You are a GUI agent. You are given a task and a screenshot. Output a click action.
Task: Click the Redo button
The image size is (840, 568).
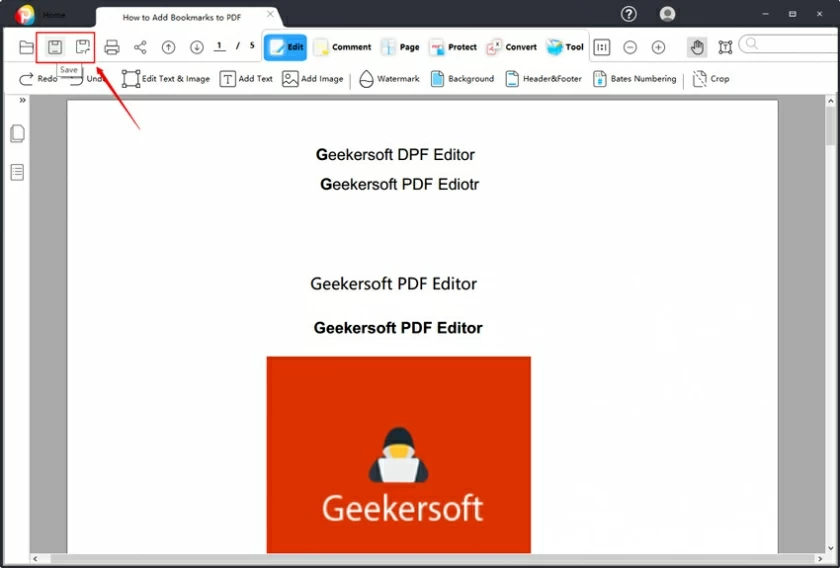click(38, 79)
